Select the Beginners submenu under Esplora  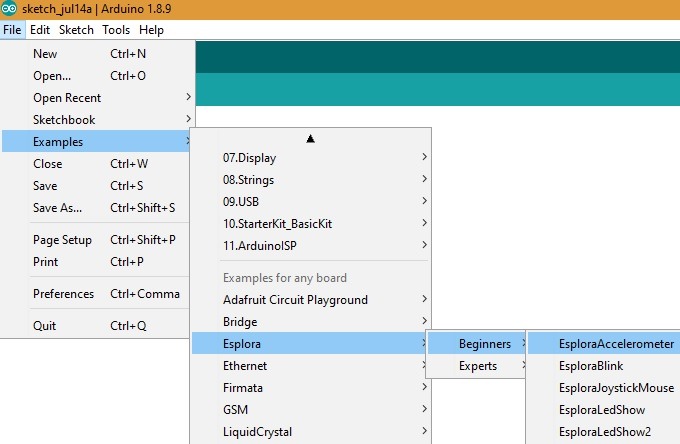click(x=477, y=343)
